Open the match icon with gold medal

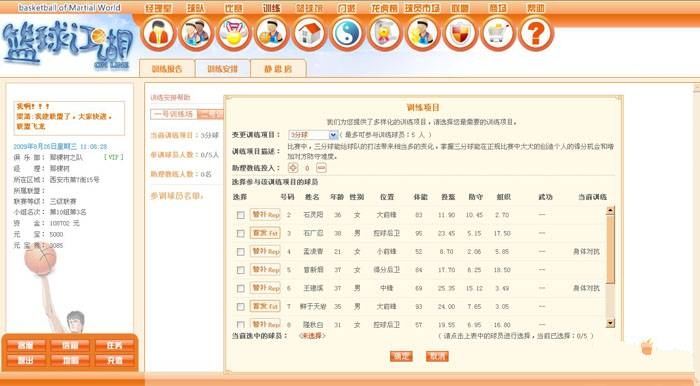[233, 34]
